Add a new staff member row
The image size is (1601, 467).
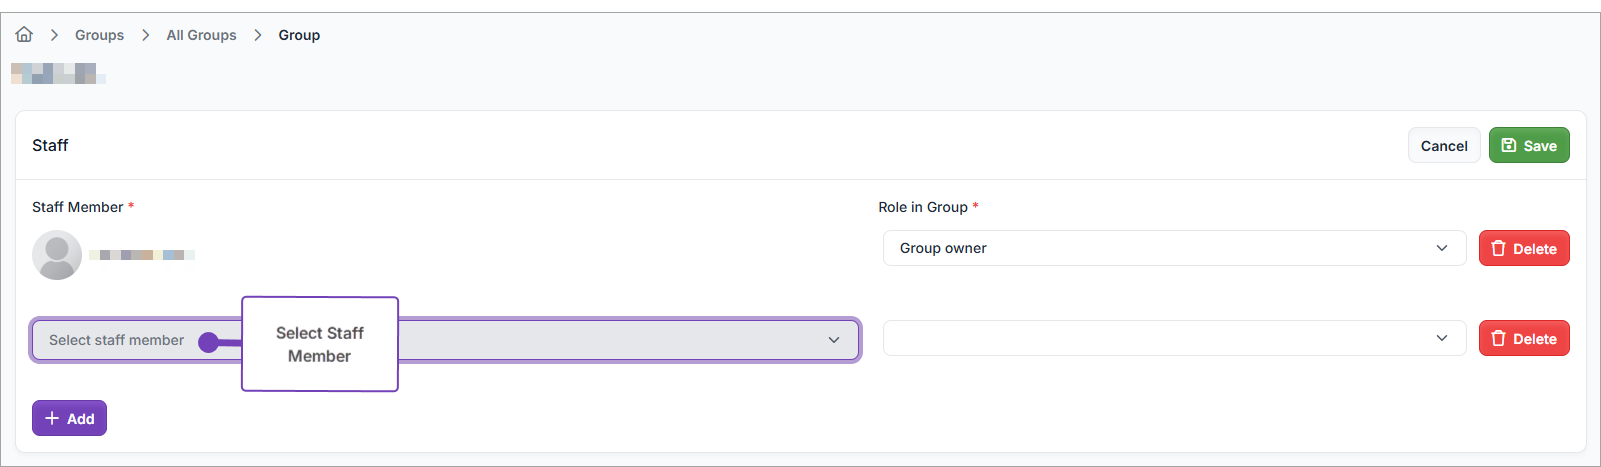tap(69, 418)
